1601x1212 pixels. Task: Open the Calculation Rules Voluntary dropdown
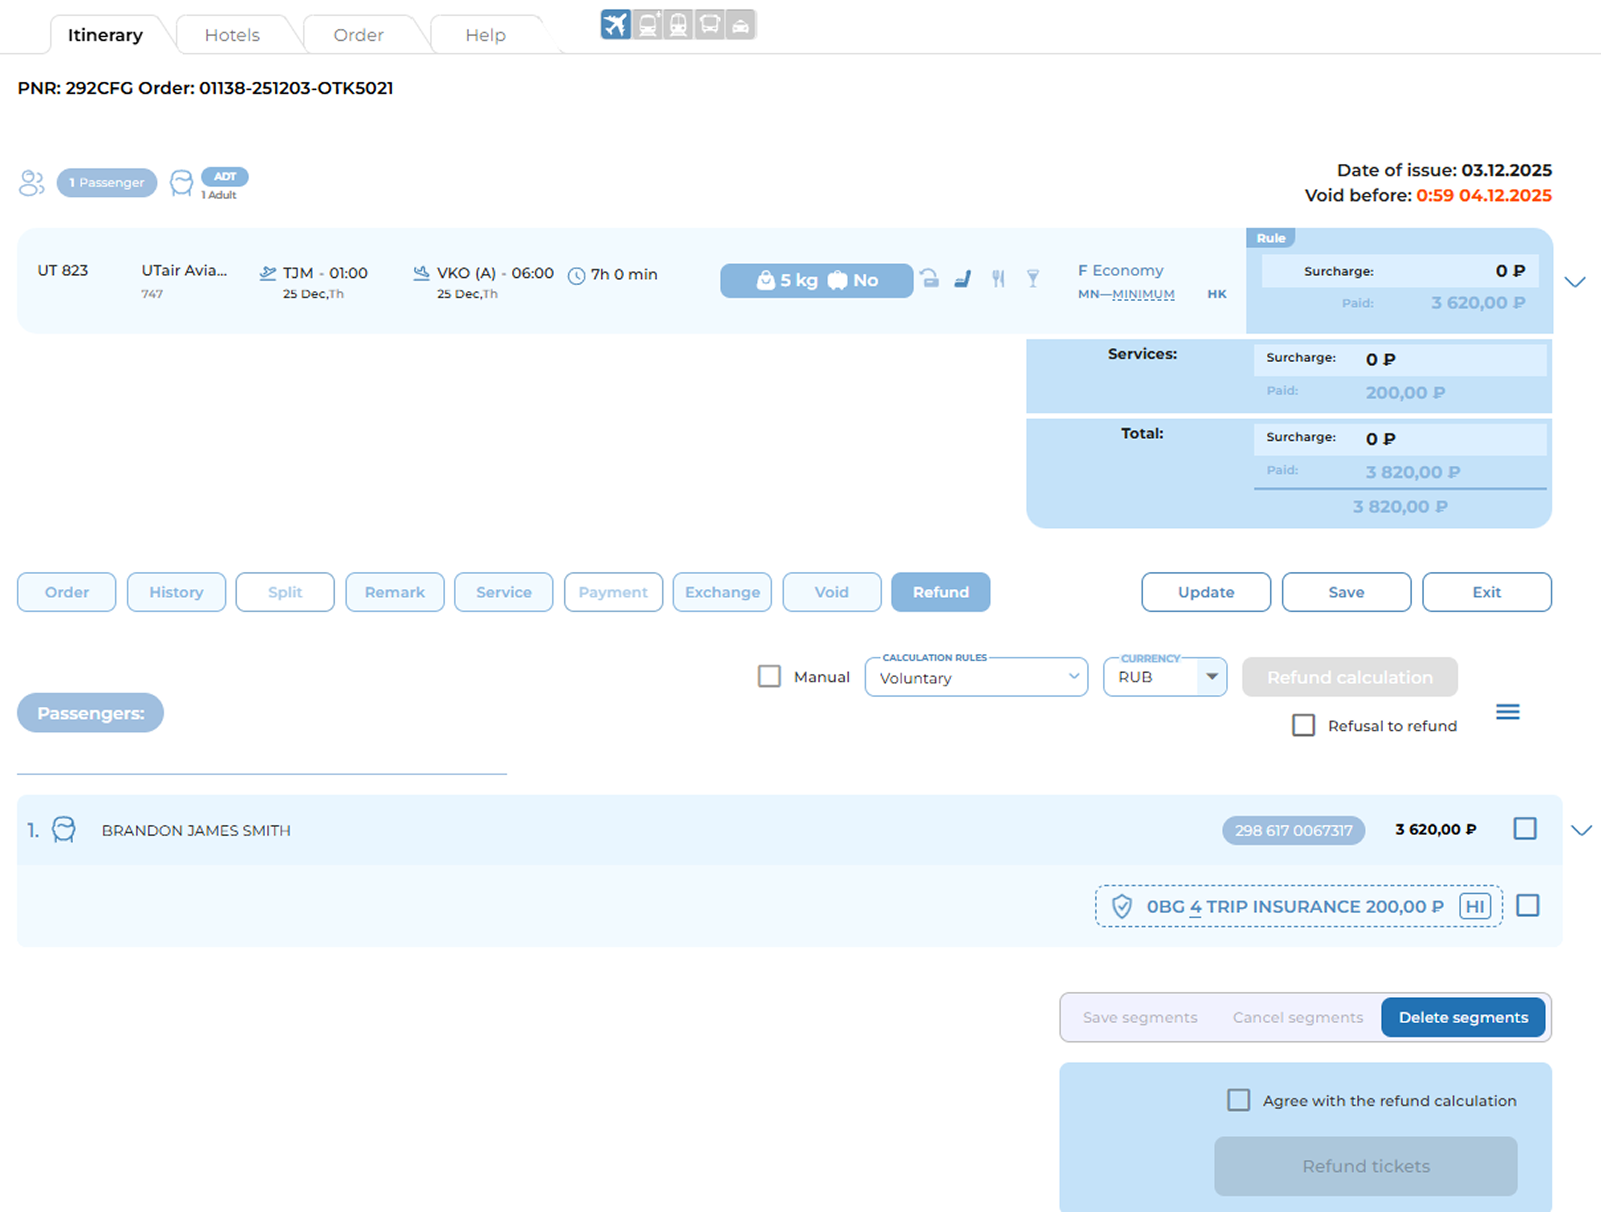(975, 677)
